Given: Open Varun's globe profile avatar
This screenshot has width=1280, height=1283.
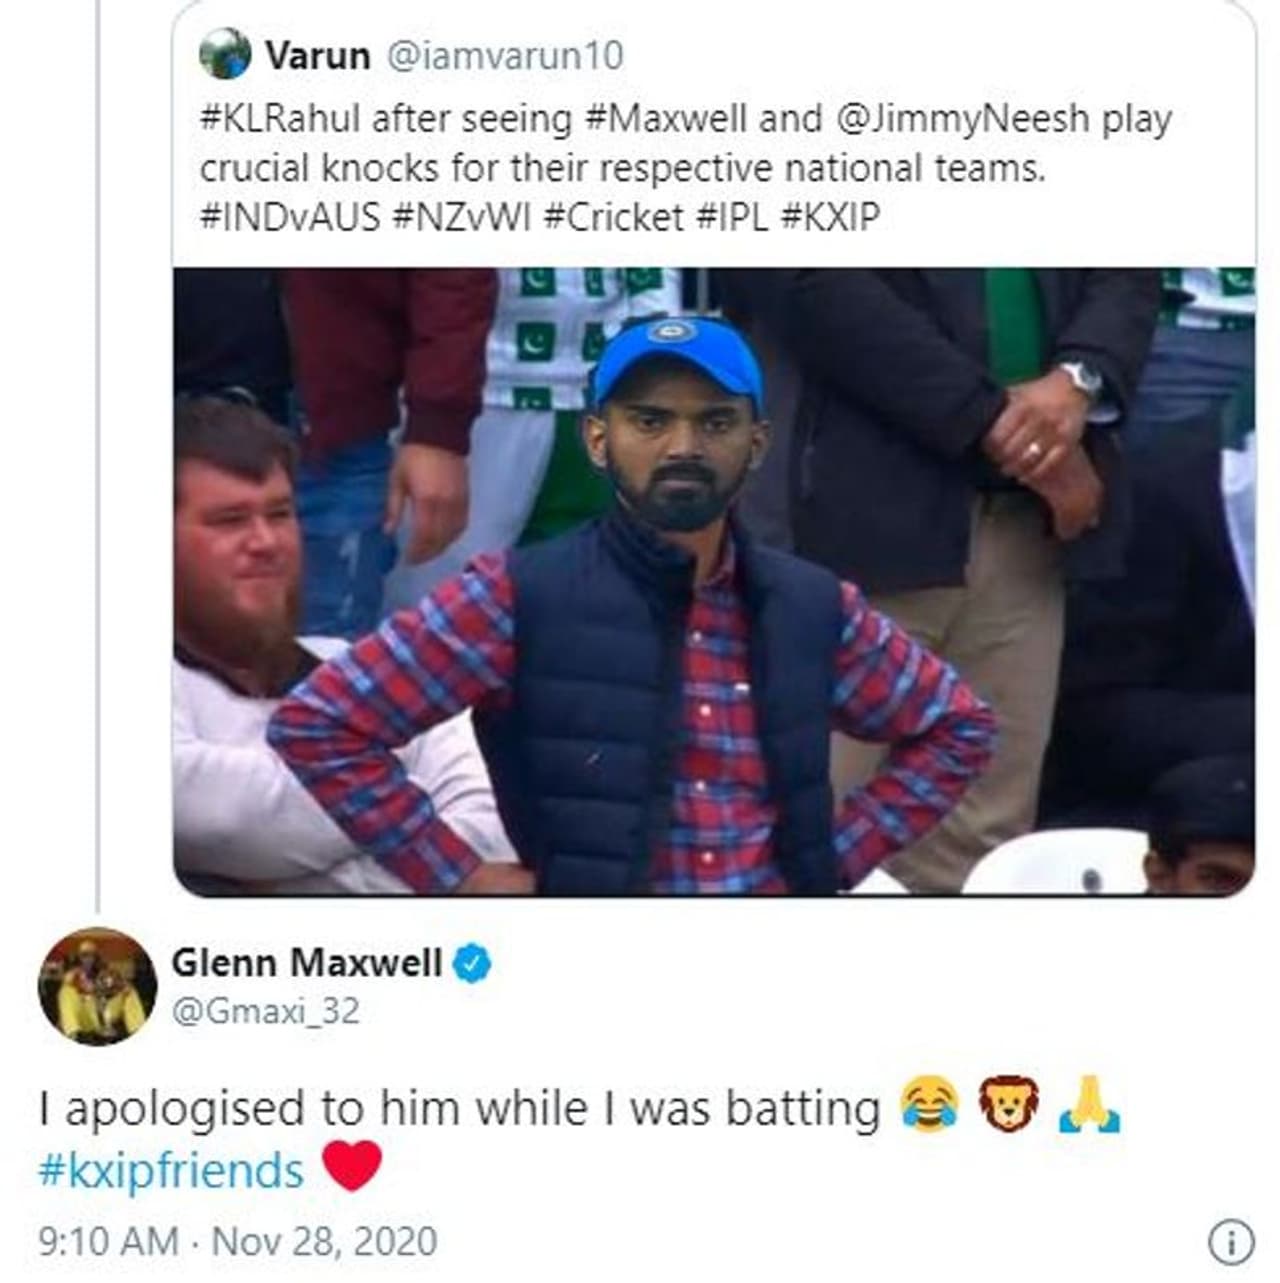Looking at the screenshot, I should [224, 54].
